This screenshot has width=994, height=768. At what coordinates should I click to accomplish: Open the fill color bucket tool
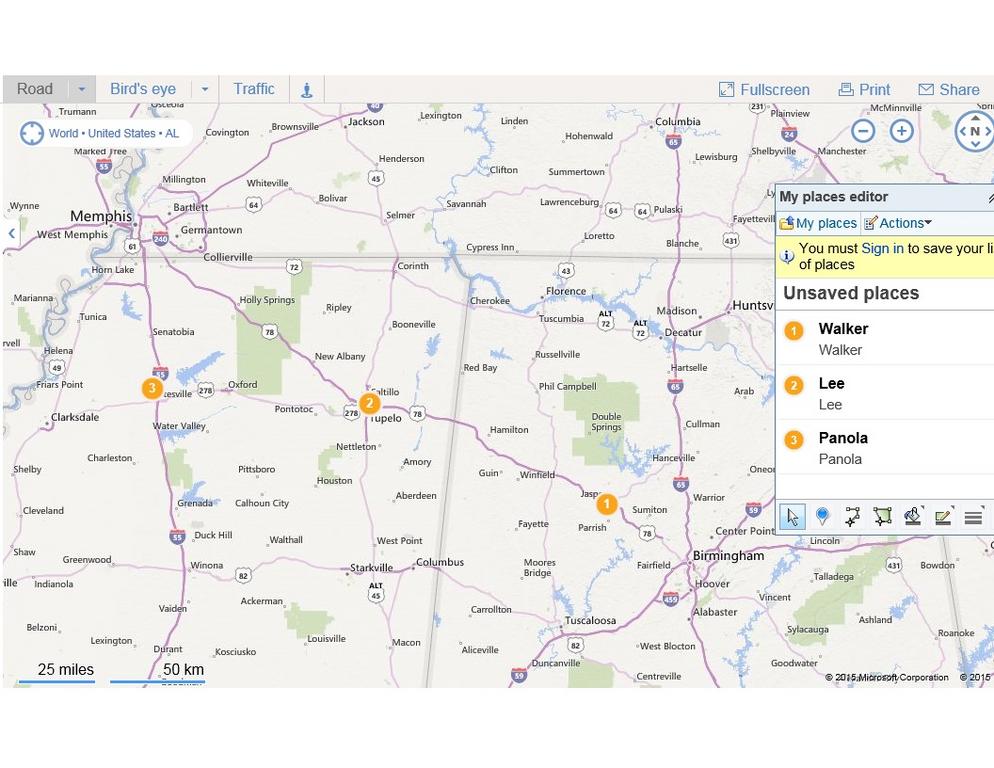tap(912, 517)
